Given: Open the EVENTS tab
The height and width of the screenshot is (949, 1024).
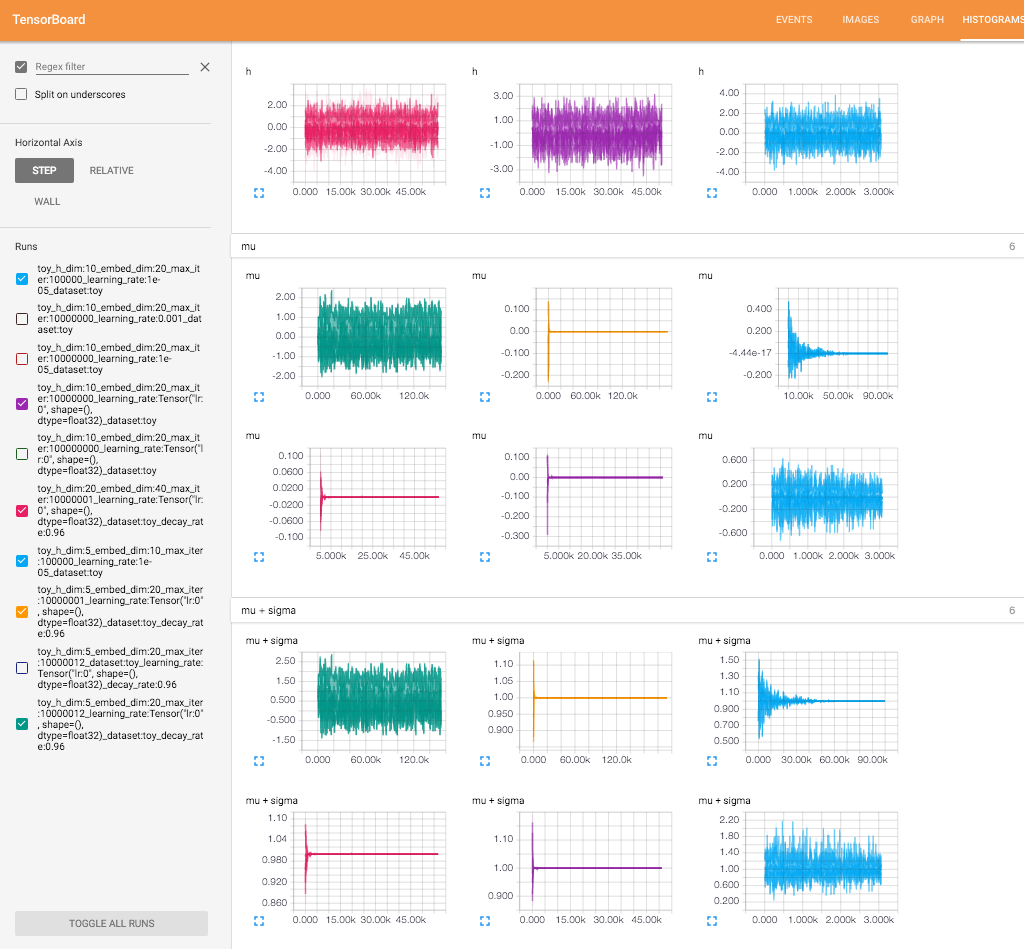Looking at the screenshot, I should pyautogui.click(x=794, y=20).
